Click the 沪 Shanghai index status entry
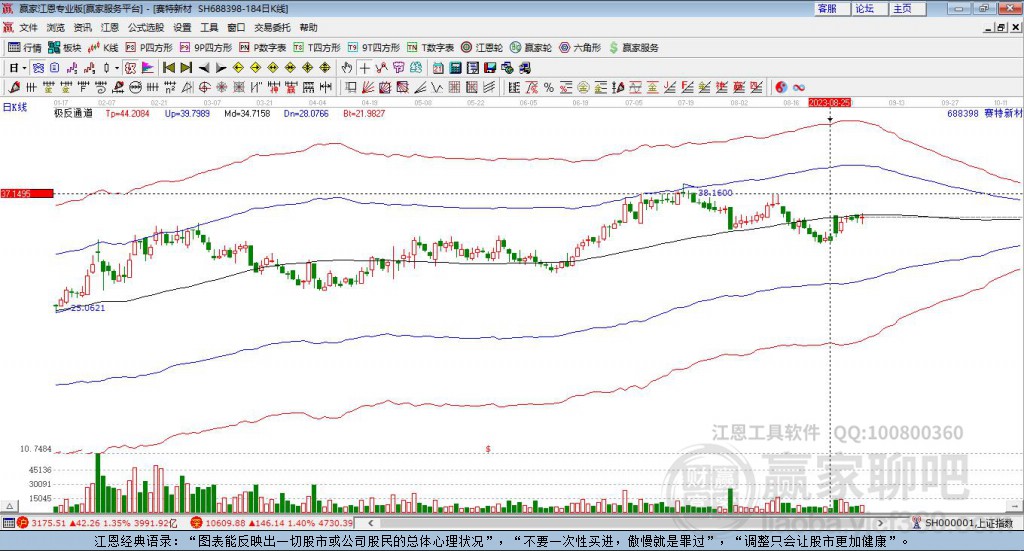 point(97,523)
